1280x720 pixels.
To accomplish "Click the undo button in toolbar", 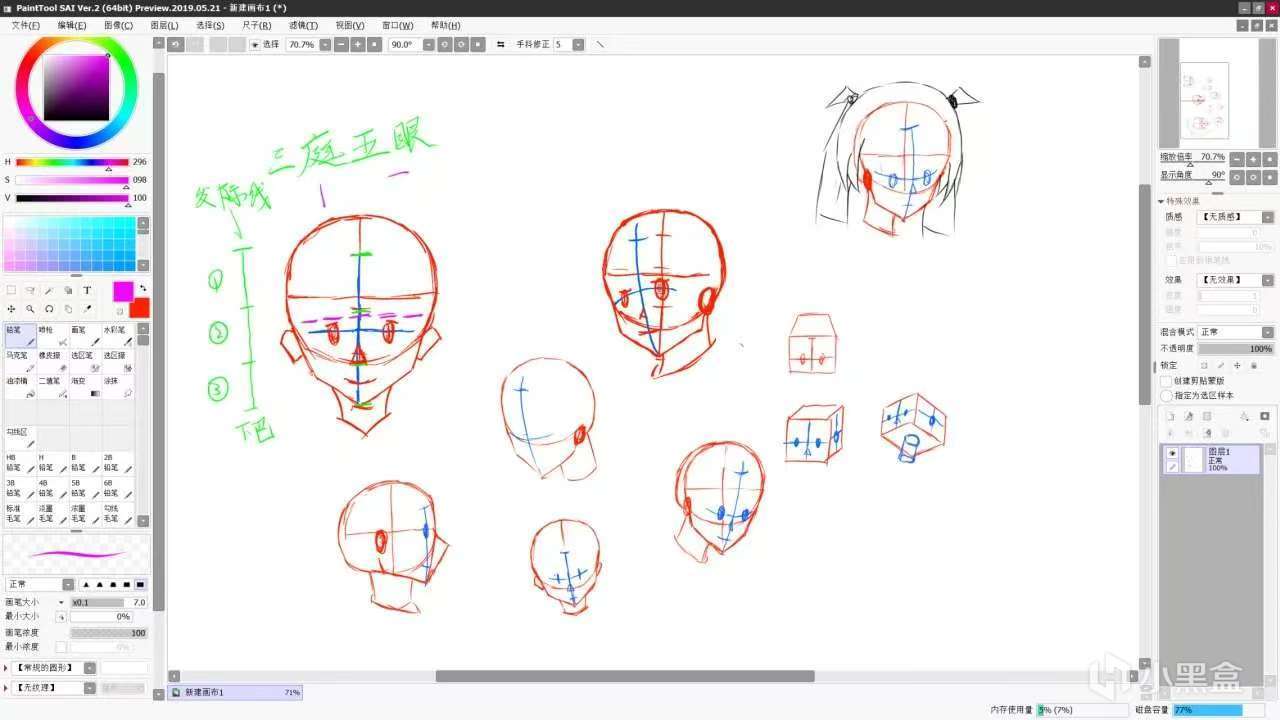I will 176,45.
